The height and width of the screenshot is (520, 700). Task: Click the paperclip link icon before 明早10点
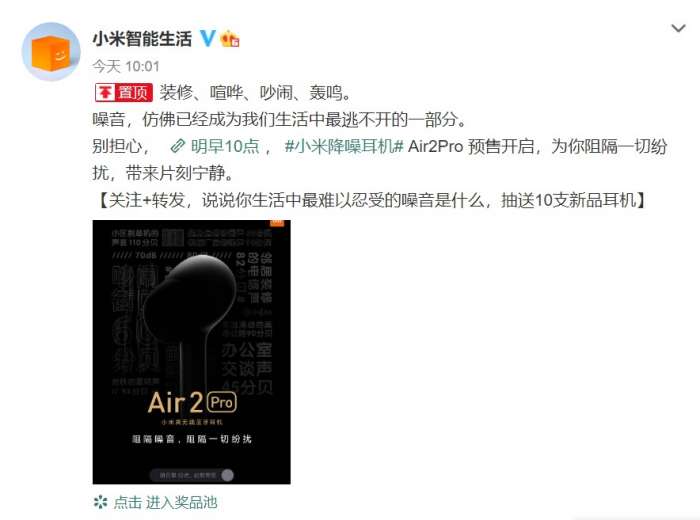(x=177, y=146)
